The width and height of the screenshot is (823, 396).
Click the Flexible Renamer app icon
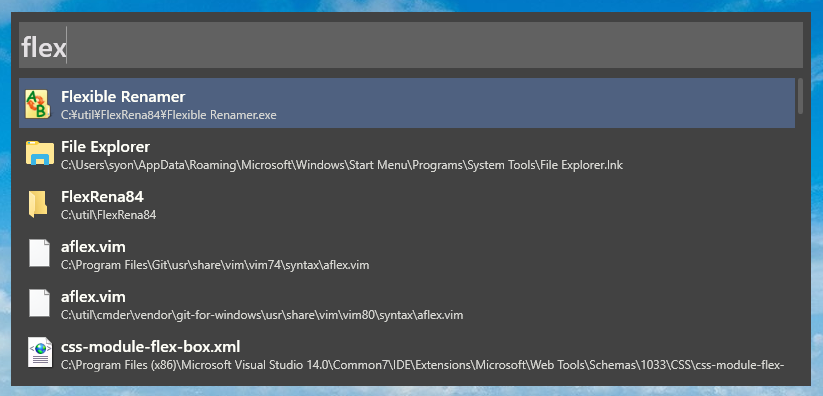(38, 103)
